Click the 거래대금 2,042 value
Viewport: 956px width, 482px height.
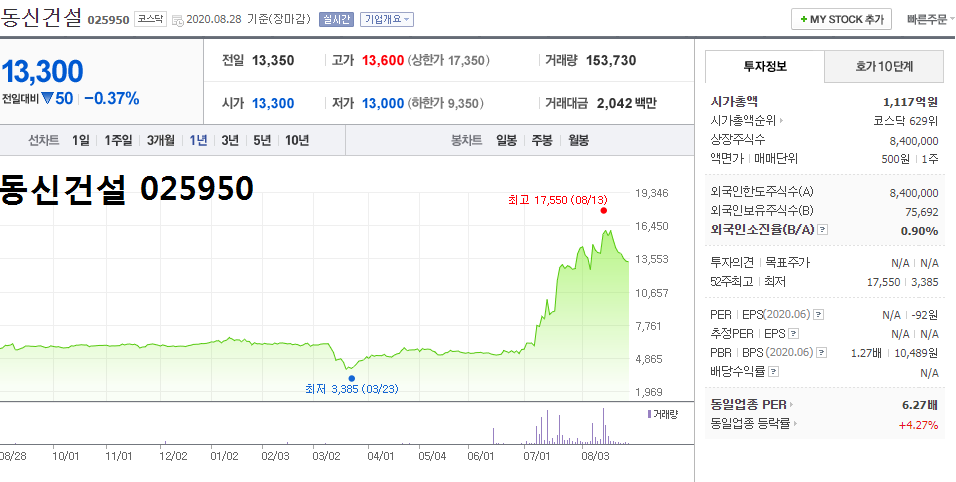tap(616, 104)
